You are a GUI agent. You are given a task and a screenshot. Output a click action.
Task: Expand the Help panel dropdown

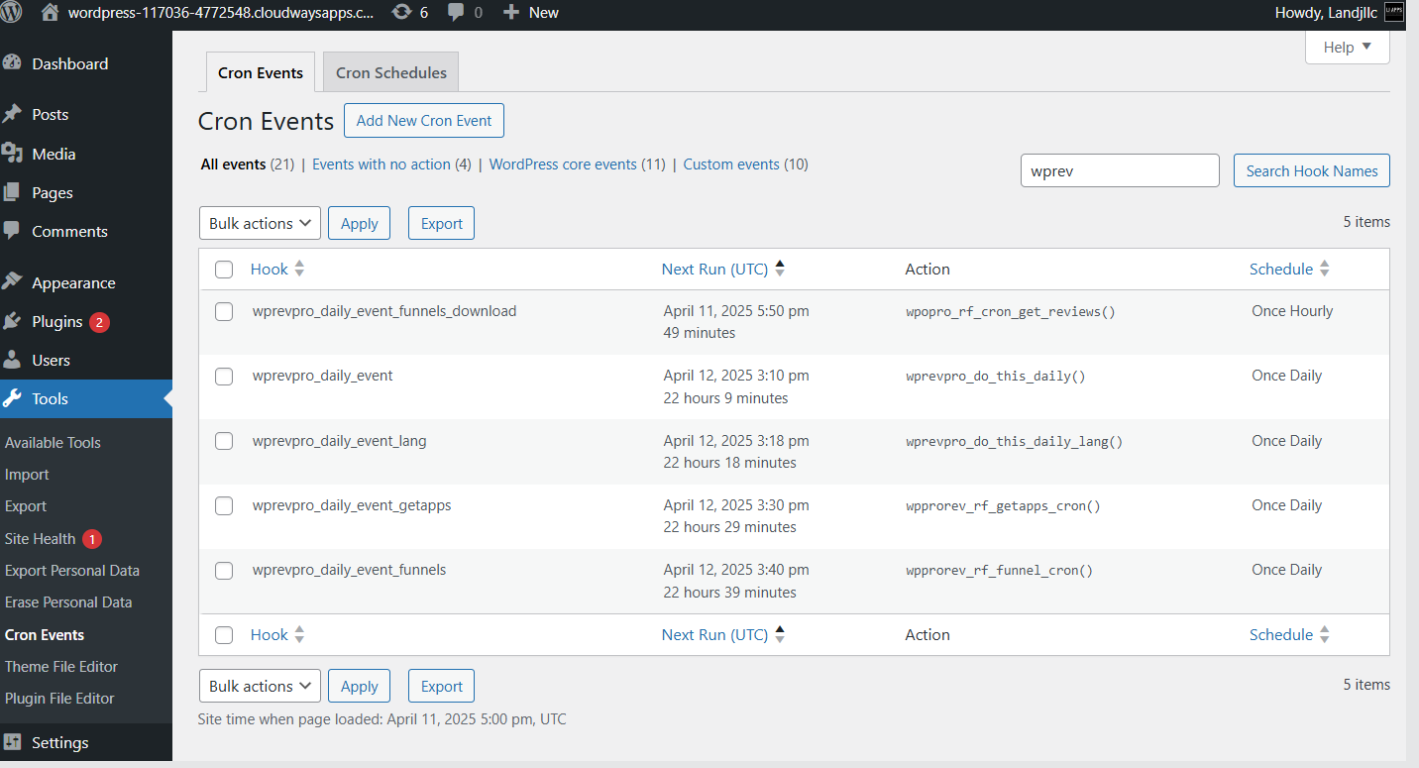pyautogui.click(x=1347, y=47)
